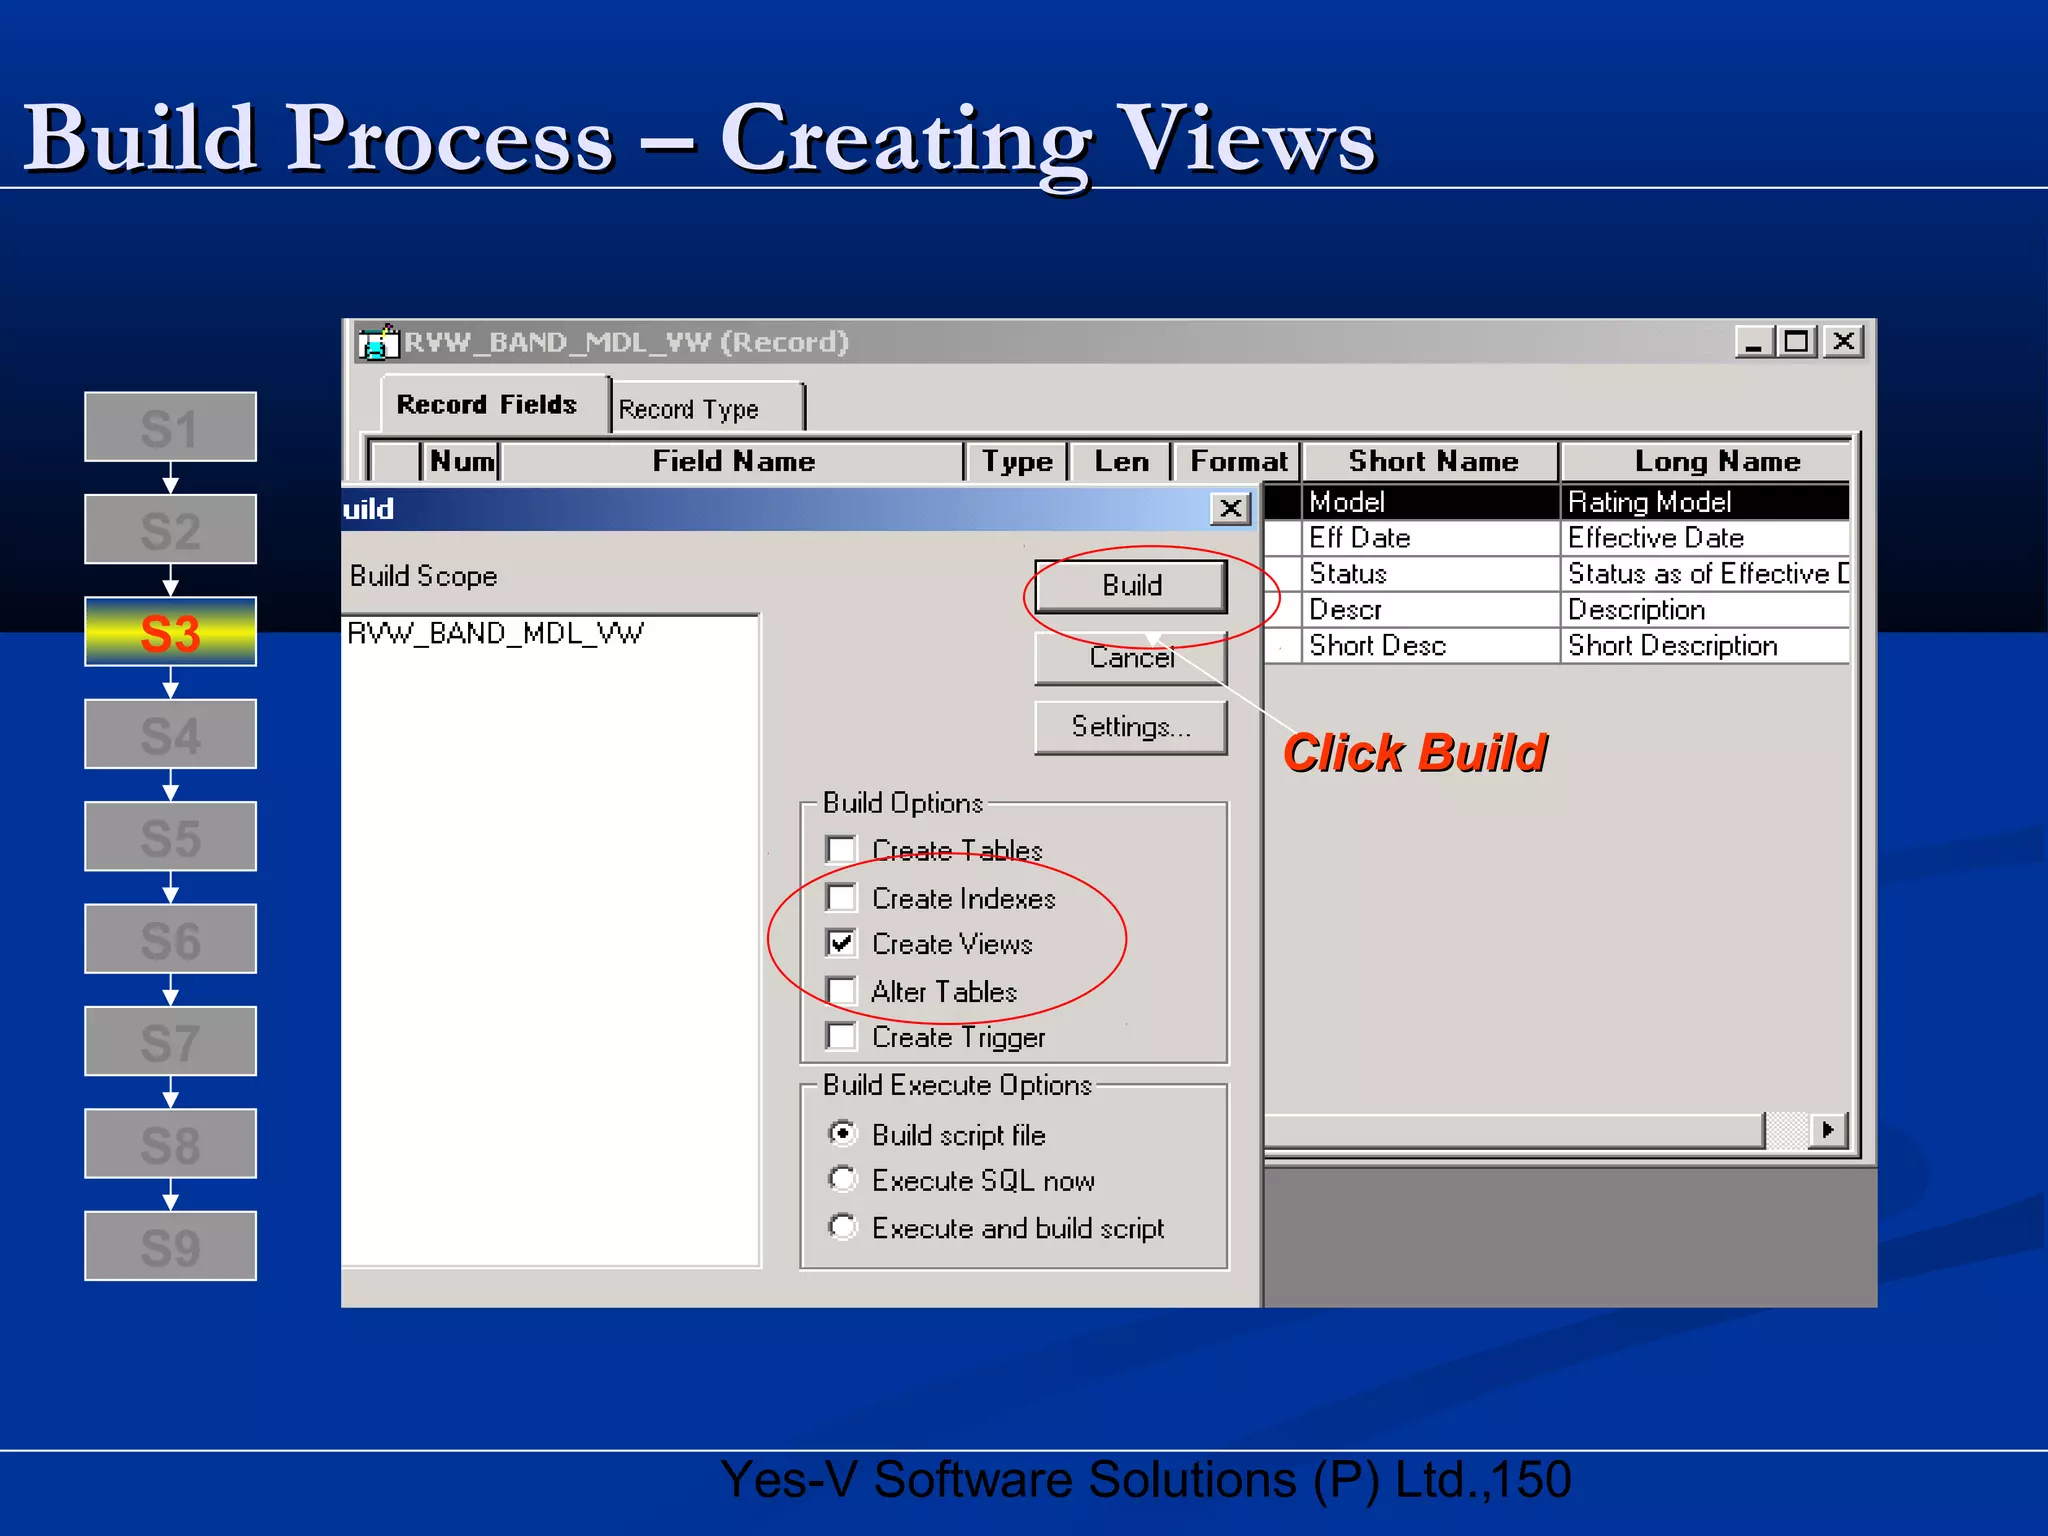Click the Num column header

pos(461,461)
